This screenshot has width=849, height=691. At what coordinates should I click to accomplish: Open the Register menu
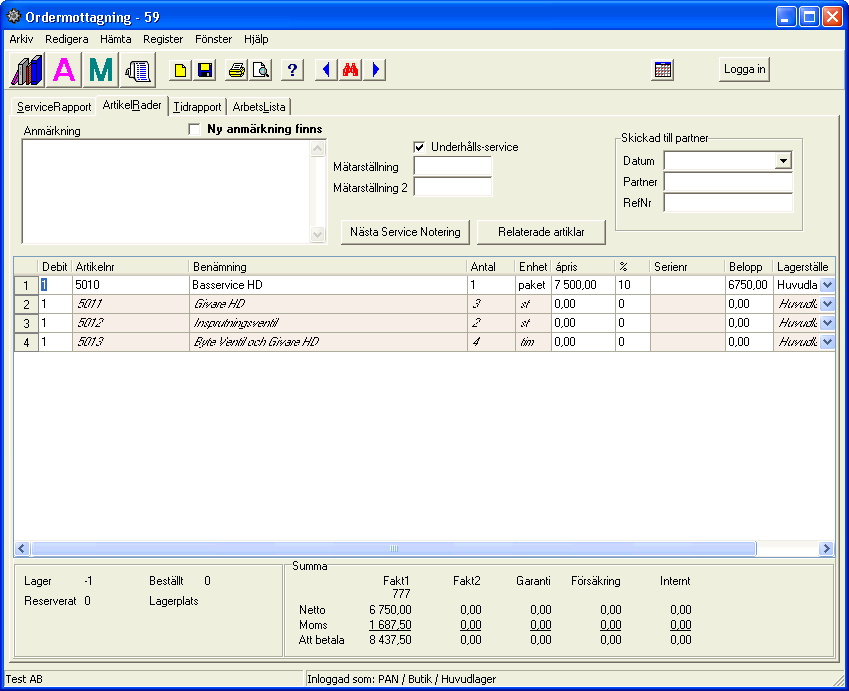[x=163, y=39]
